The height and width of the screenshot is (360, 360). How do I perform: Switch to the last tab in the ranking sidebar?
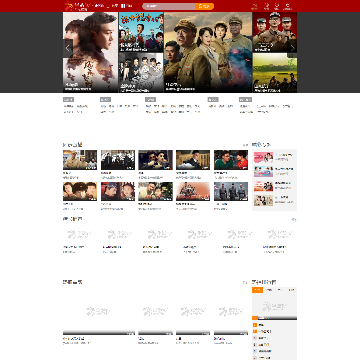pos(291,290)
